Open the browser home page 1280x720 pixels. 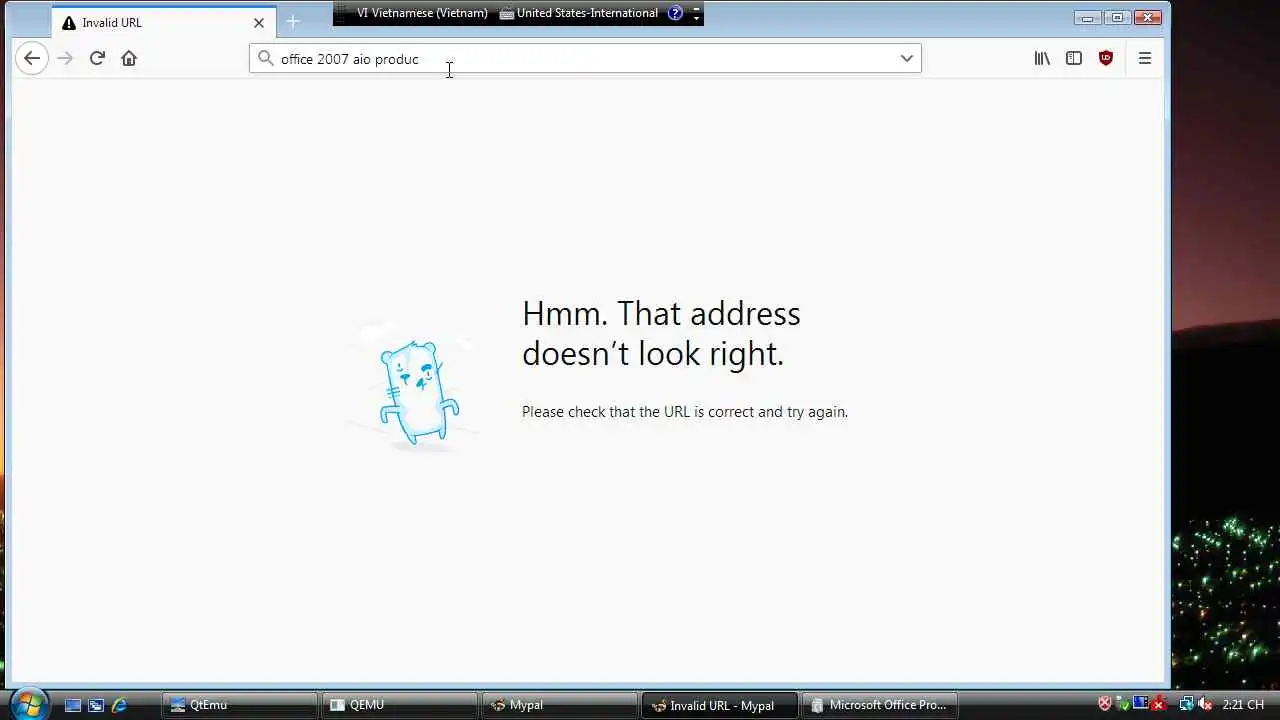coord(129,58)
